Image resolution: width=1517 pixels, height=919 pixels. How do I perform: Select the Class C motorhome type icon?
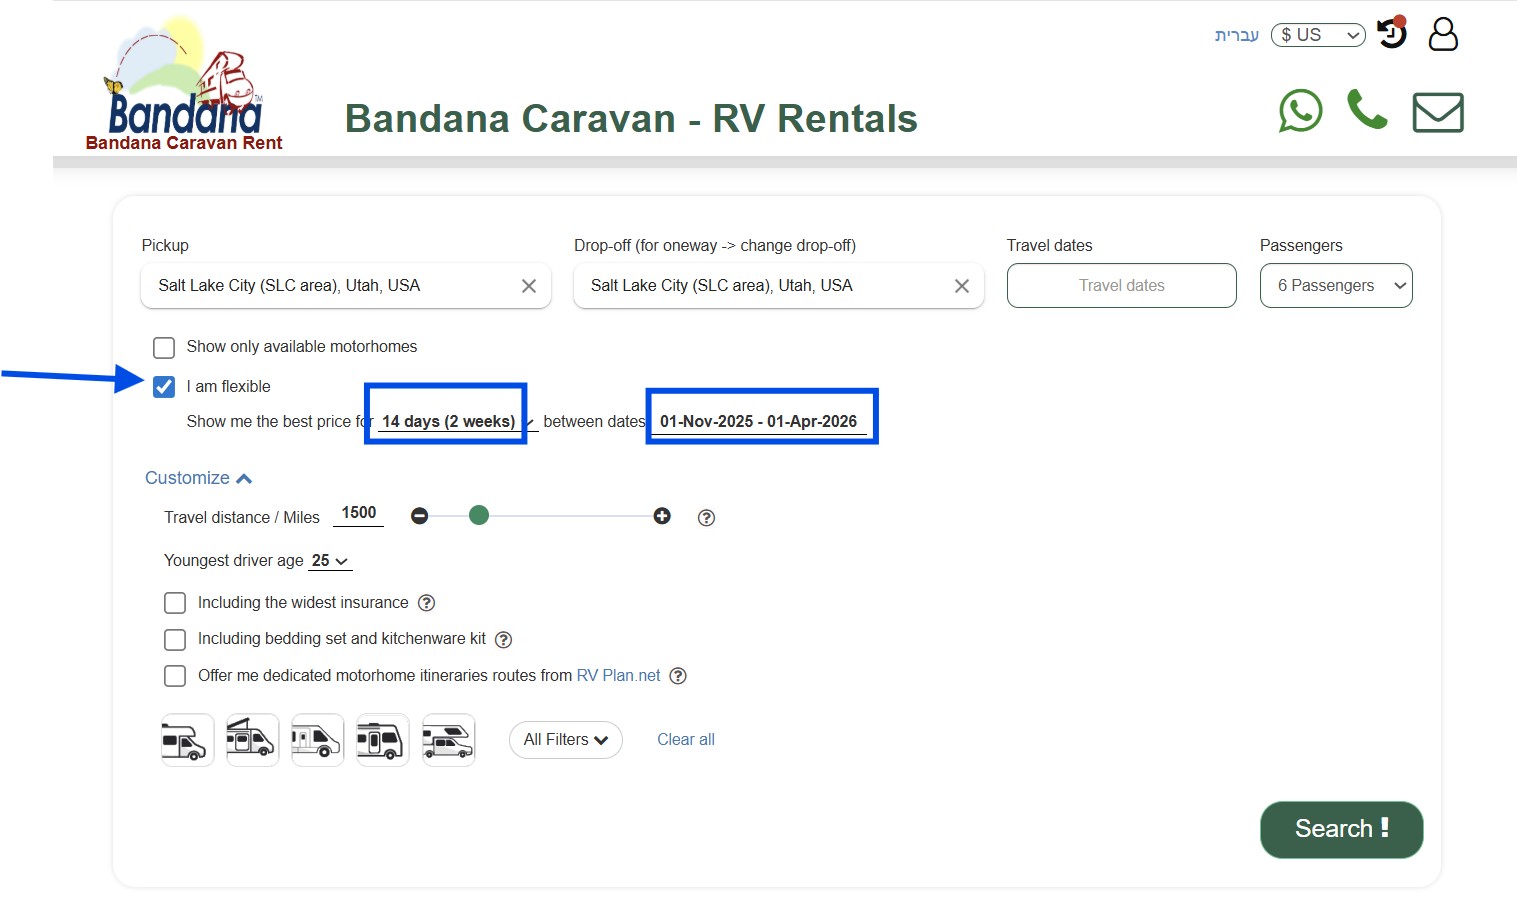coord(186,740)
